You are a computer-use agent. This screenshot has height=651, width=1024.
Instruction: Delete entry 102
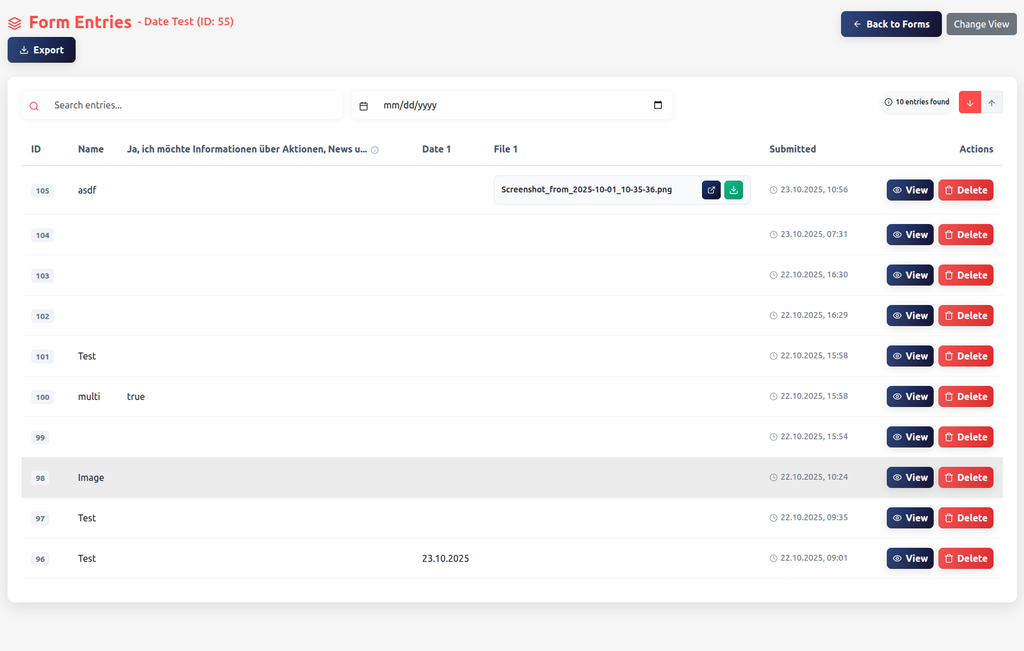coord(965,315)
